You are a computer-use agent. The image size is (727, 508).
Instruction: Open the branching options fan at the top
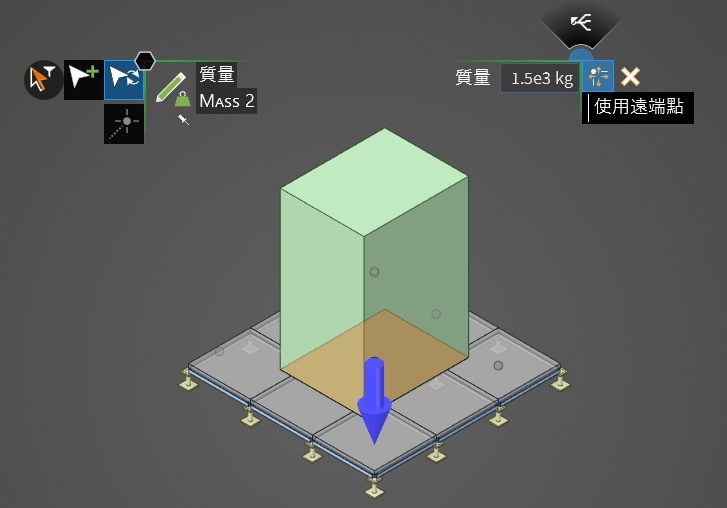pyautogui.click(x=580, y=22)
